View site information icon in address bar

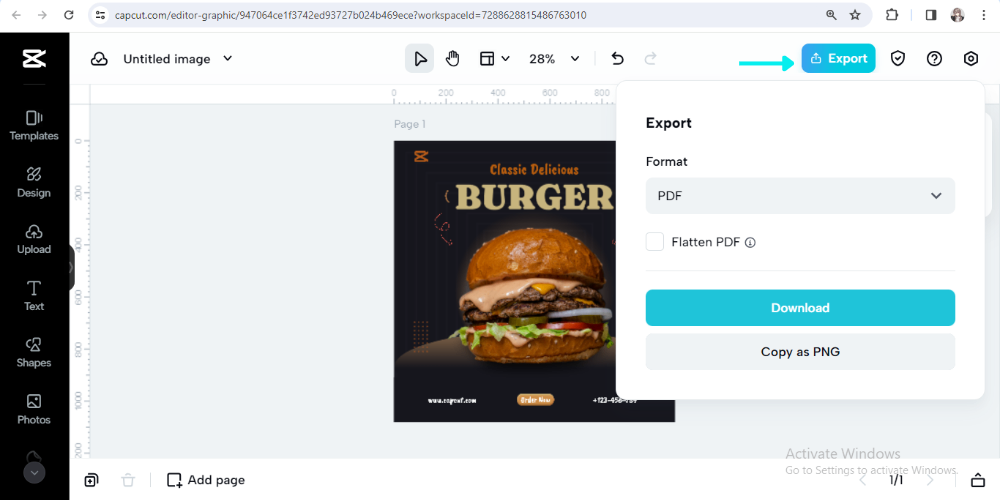click(x=99, y=15)
